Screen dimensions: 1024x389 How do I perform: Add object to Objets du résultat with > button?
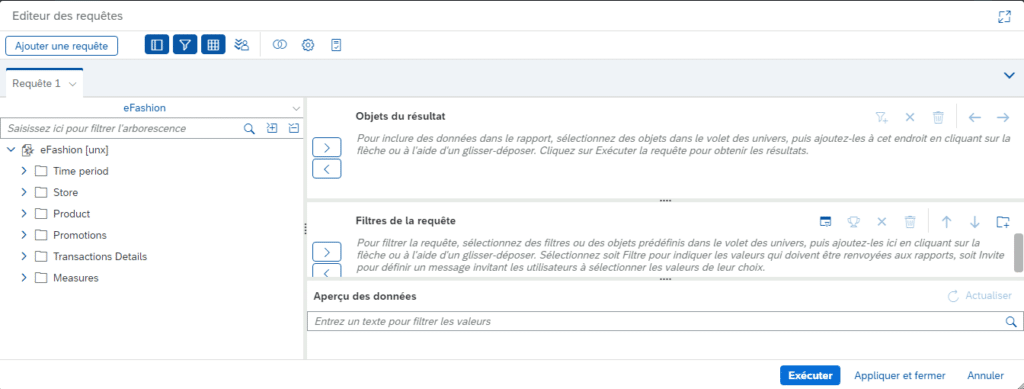[x=327, y=148]
